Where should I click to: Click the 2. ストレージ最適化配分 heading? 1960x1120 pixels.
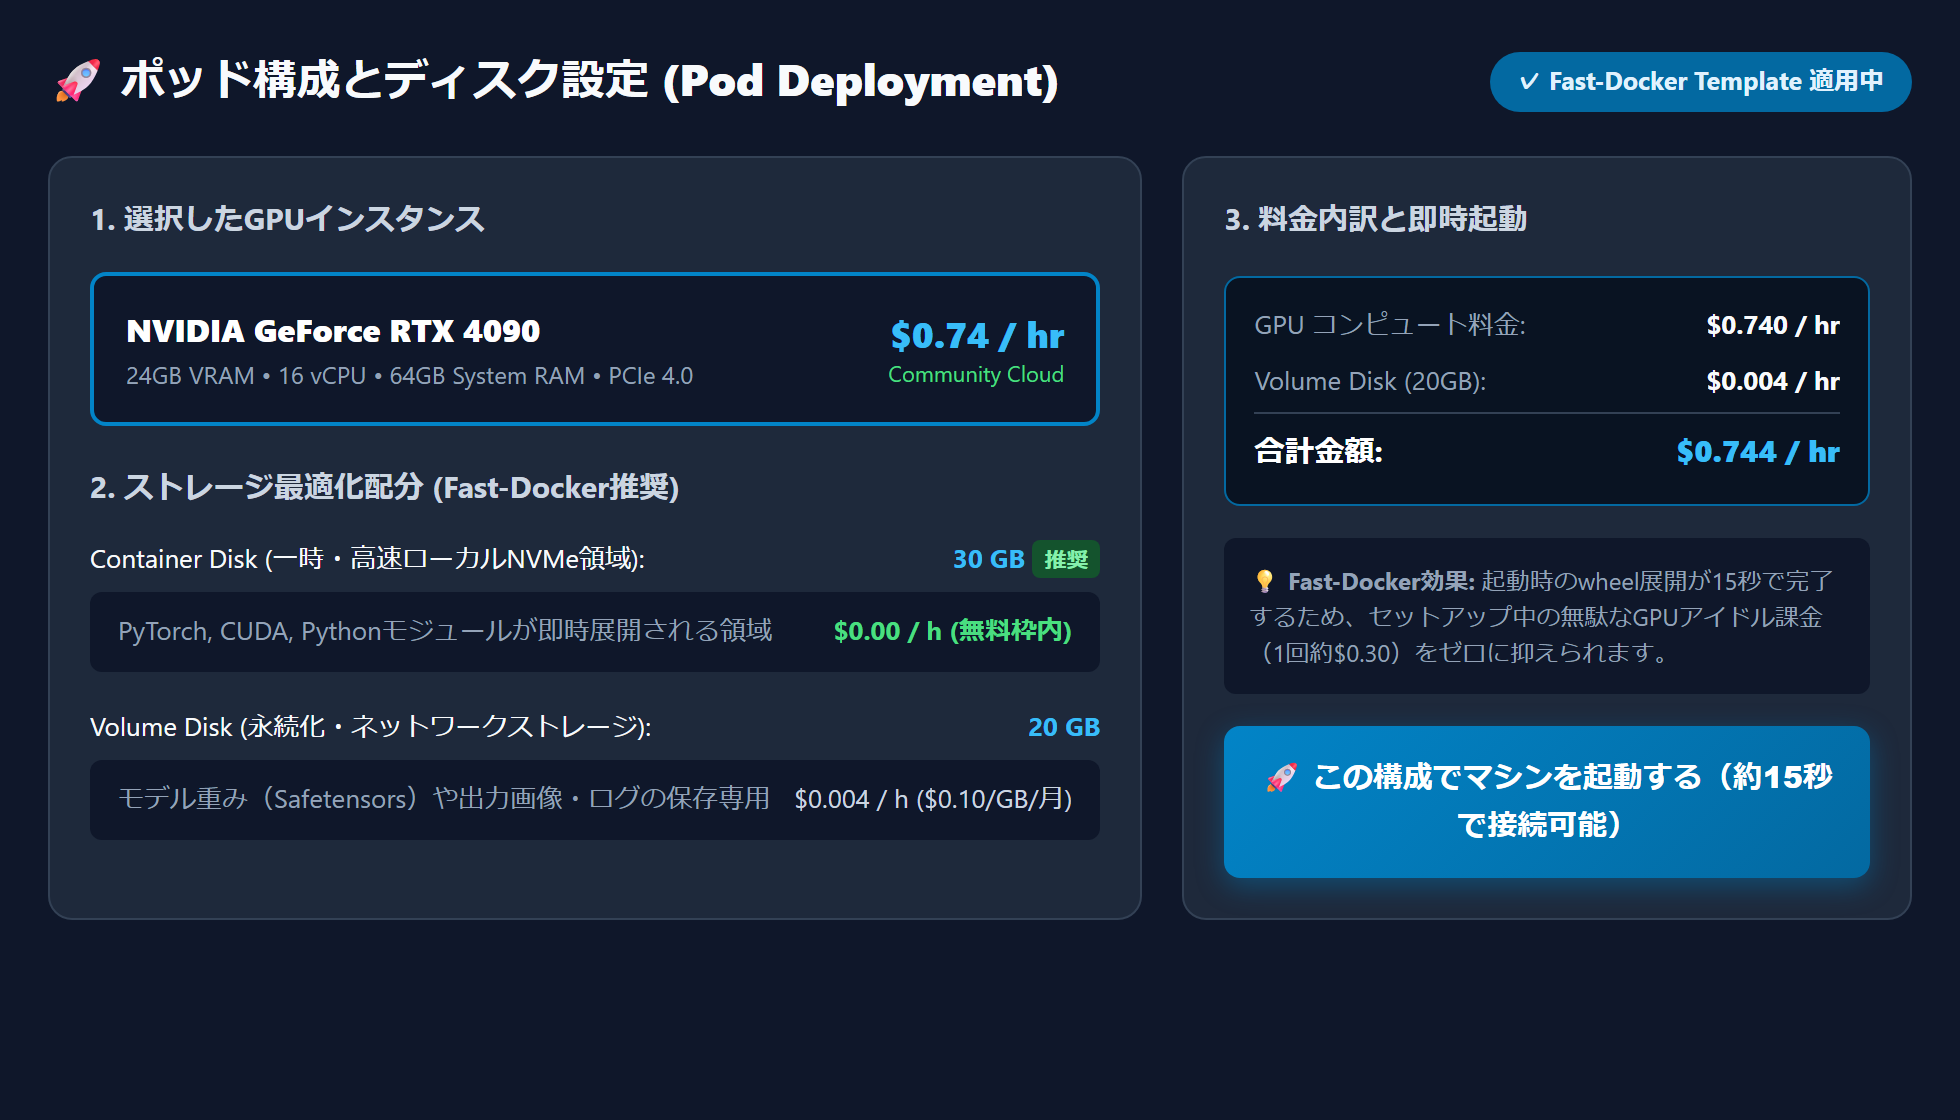pos(385,487)
